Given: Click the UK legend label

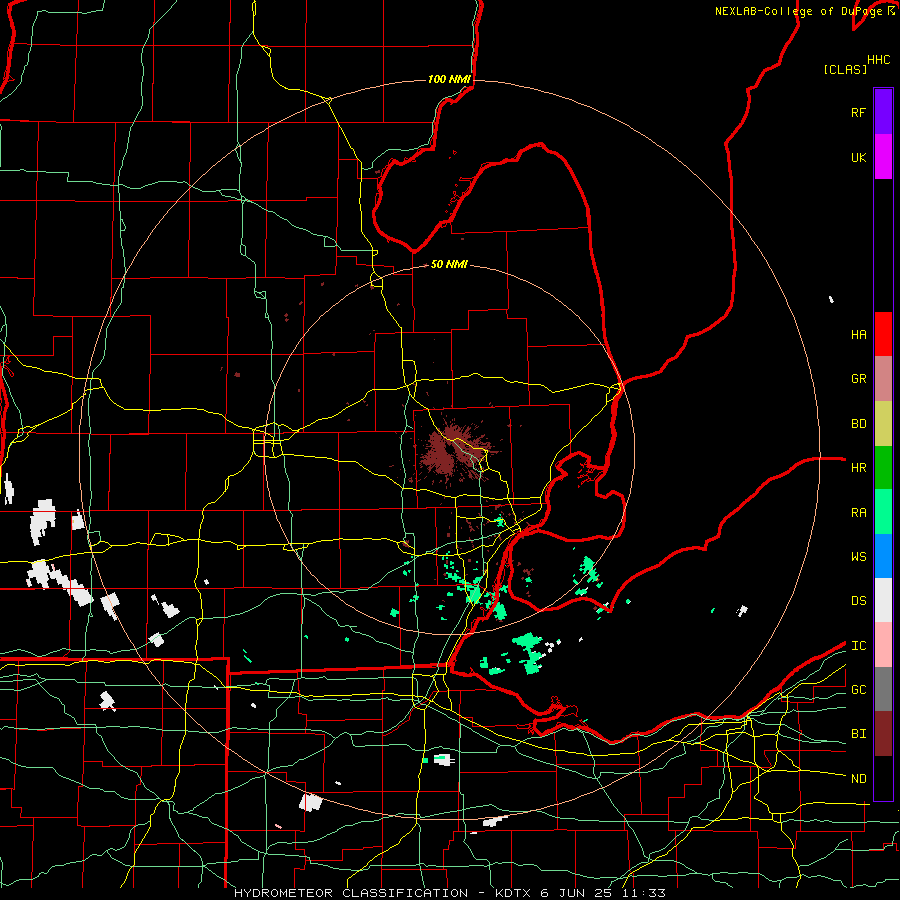Looking at the screenshot, I should [x=859, y=157].
